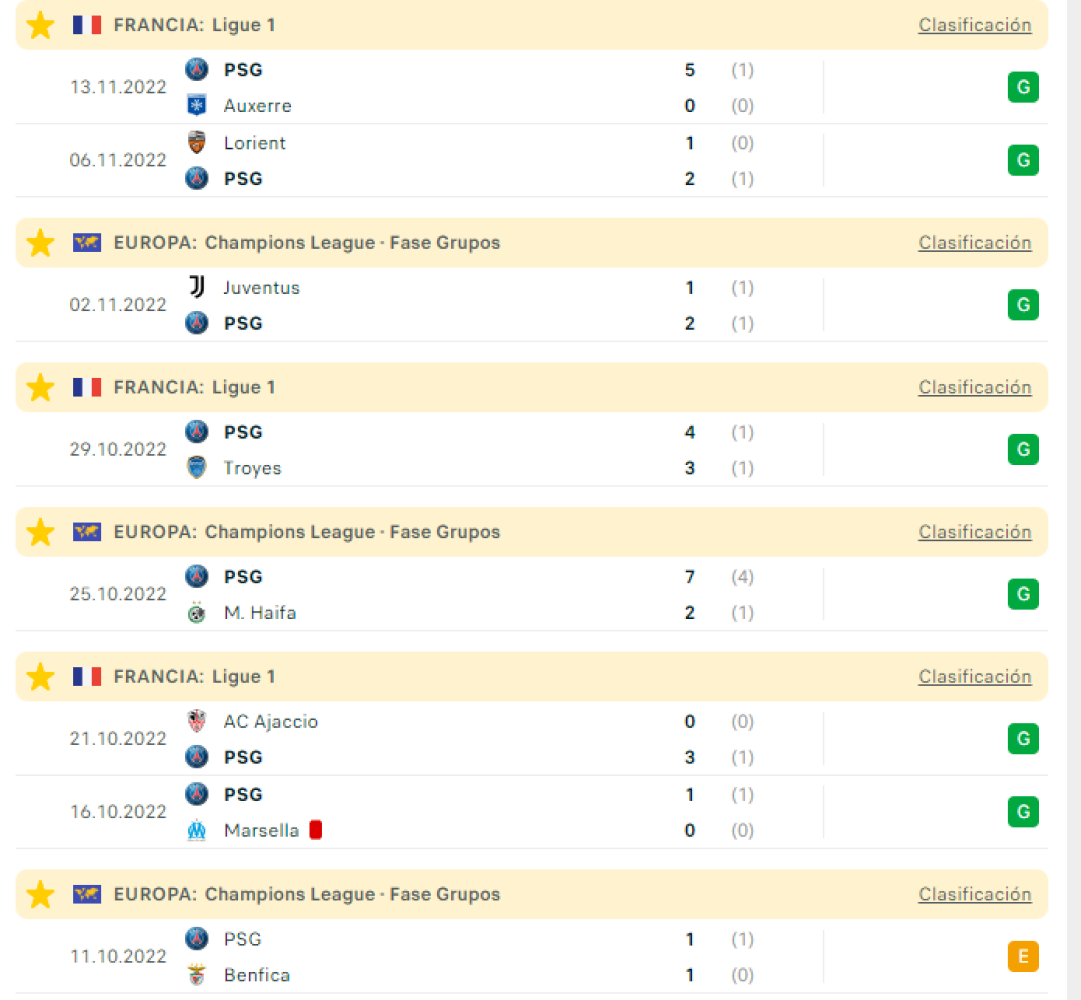Toggle favorite star for first Ligue 1 header
1081x1000 pixels.
[40, 25]
